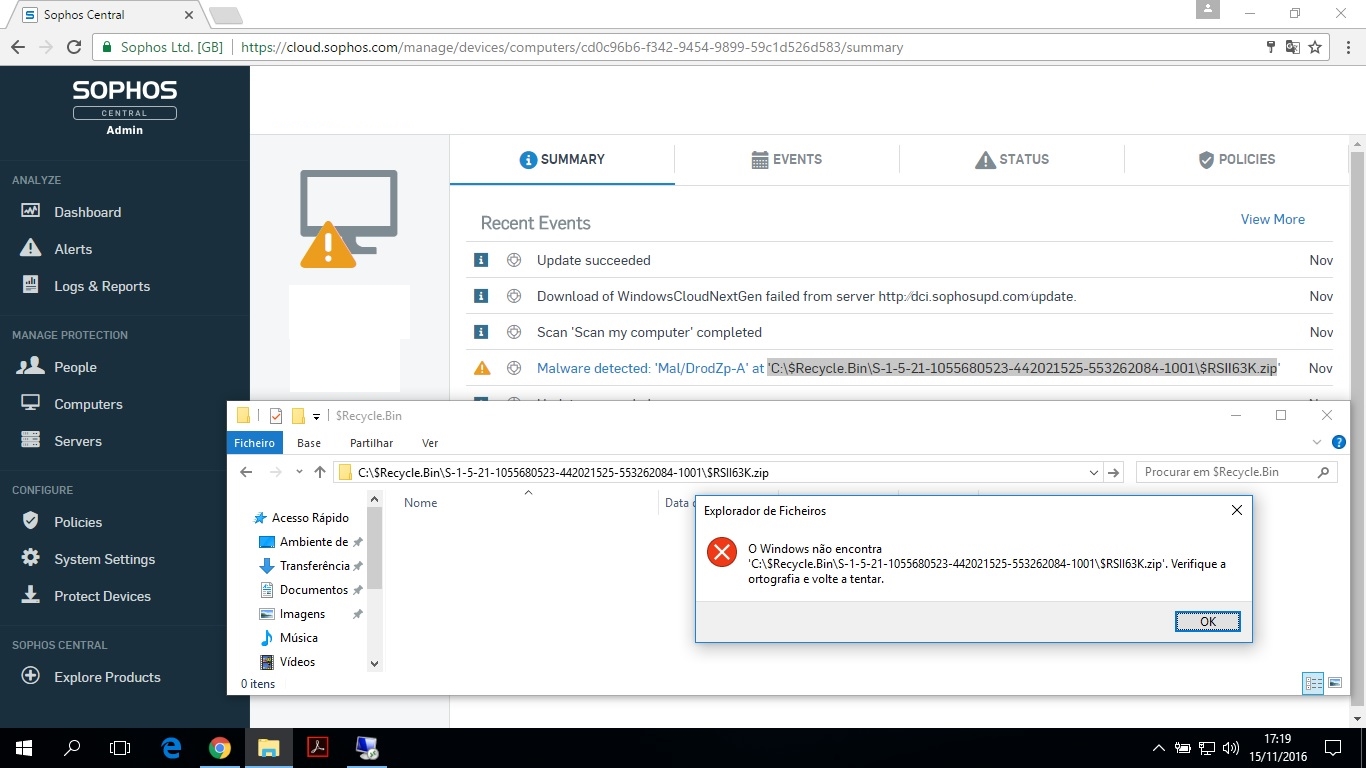Select Música in navigation pane
This screenshot has width=1366, height=768.
coord(288,638)
